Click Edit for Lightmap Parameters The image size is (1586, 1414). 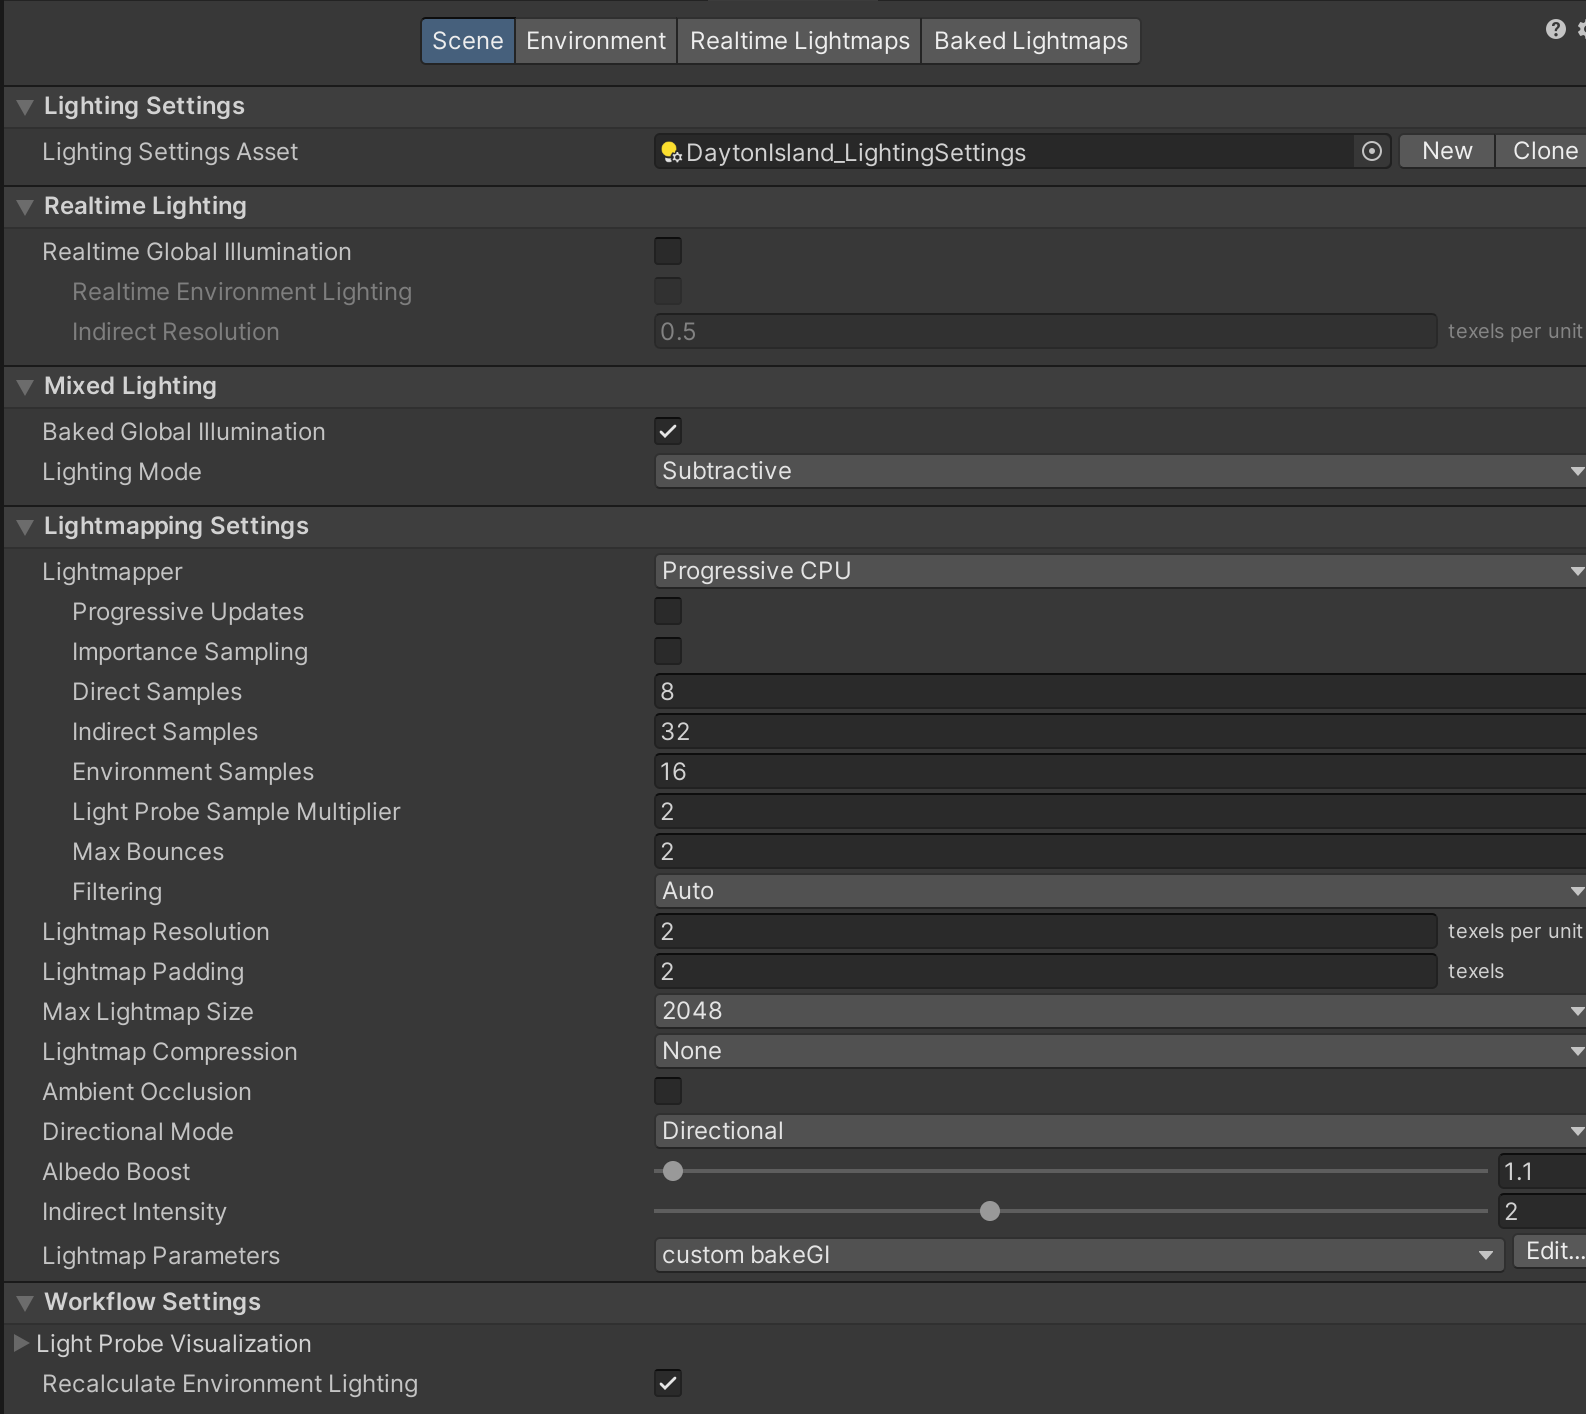pos(1552,1251)
